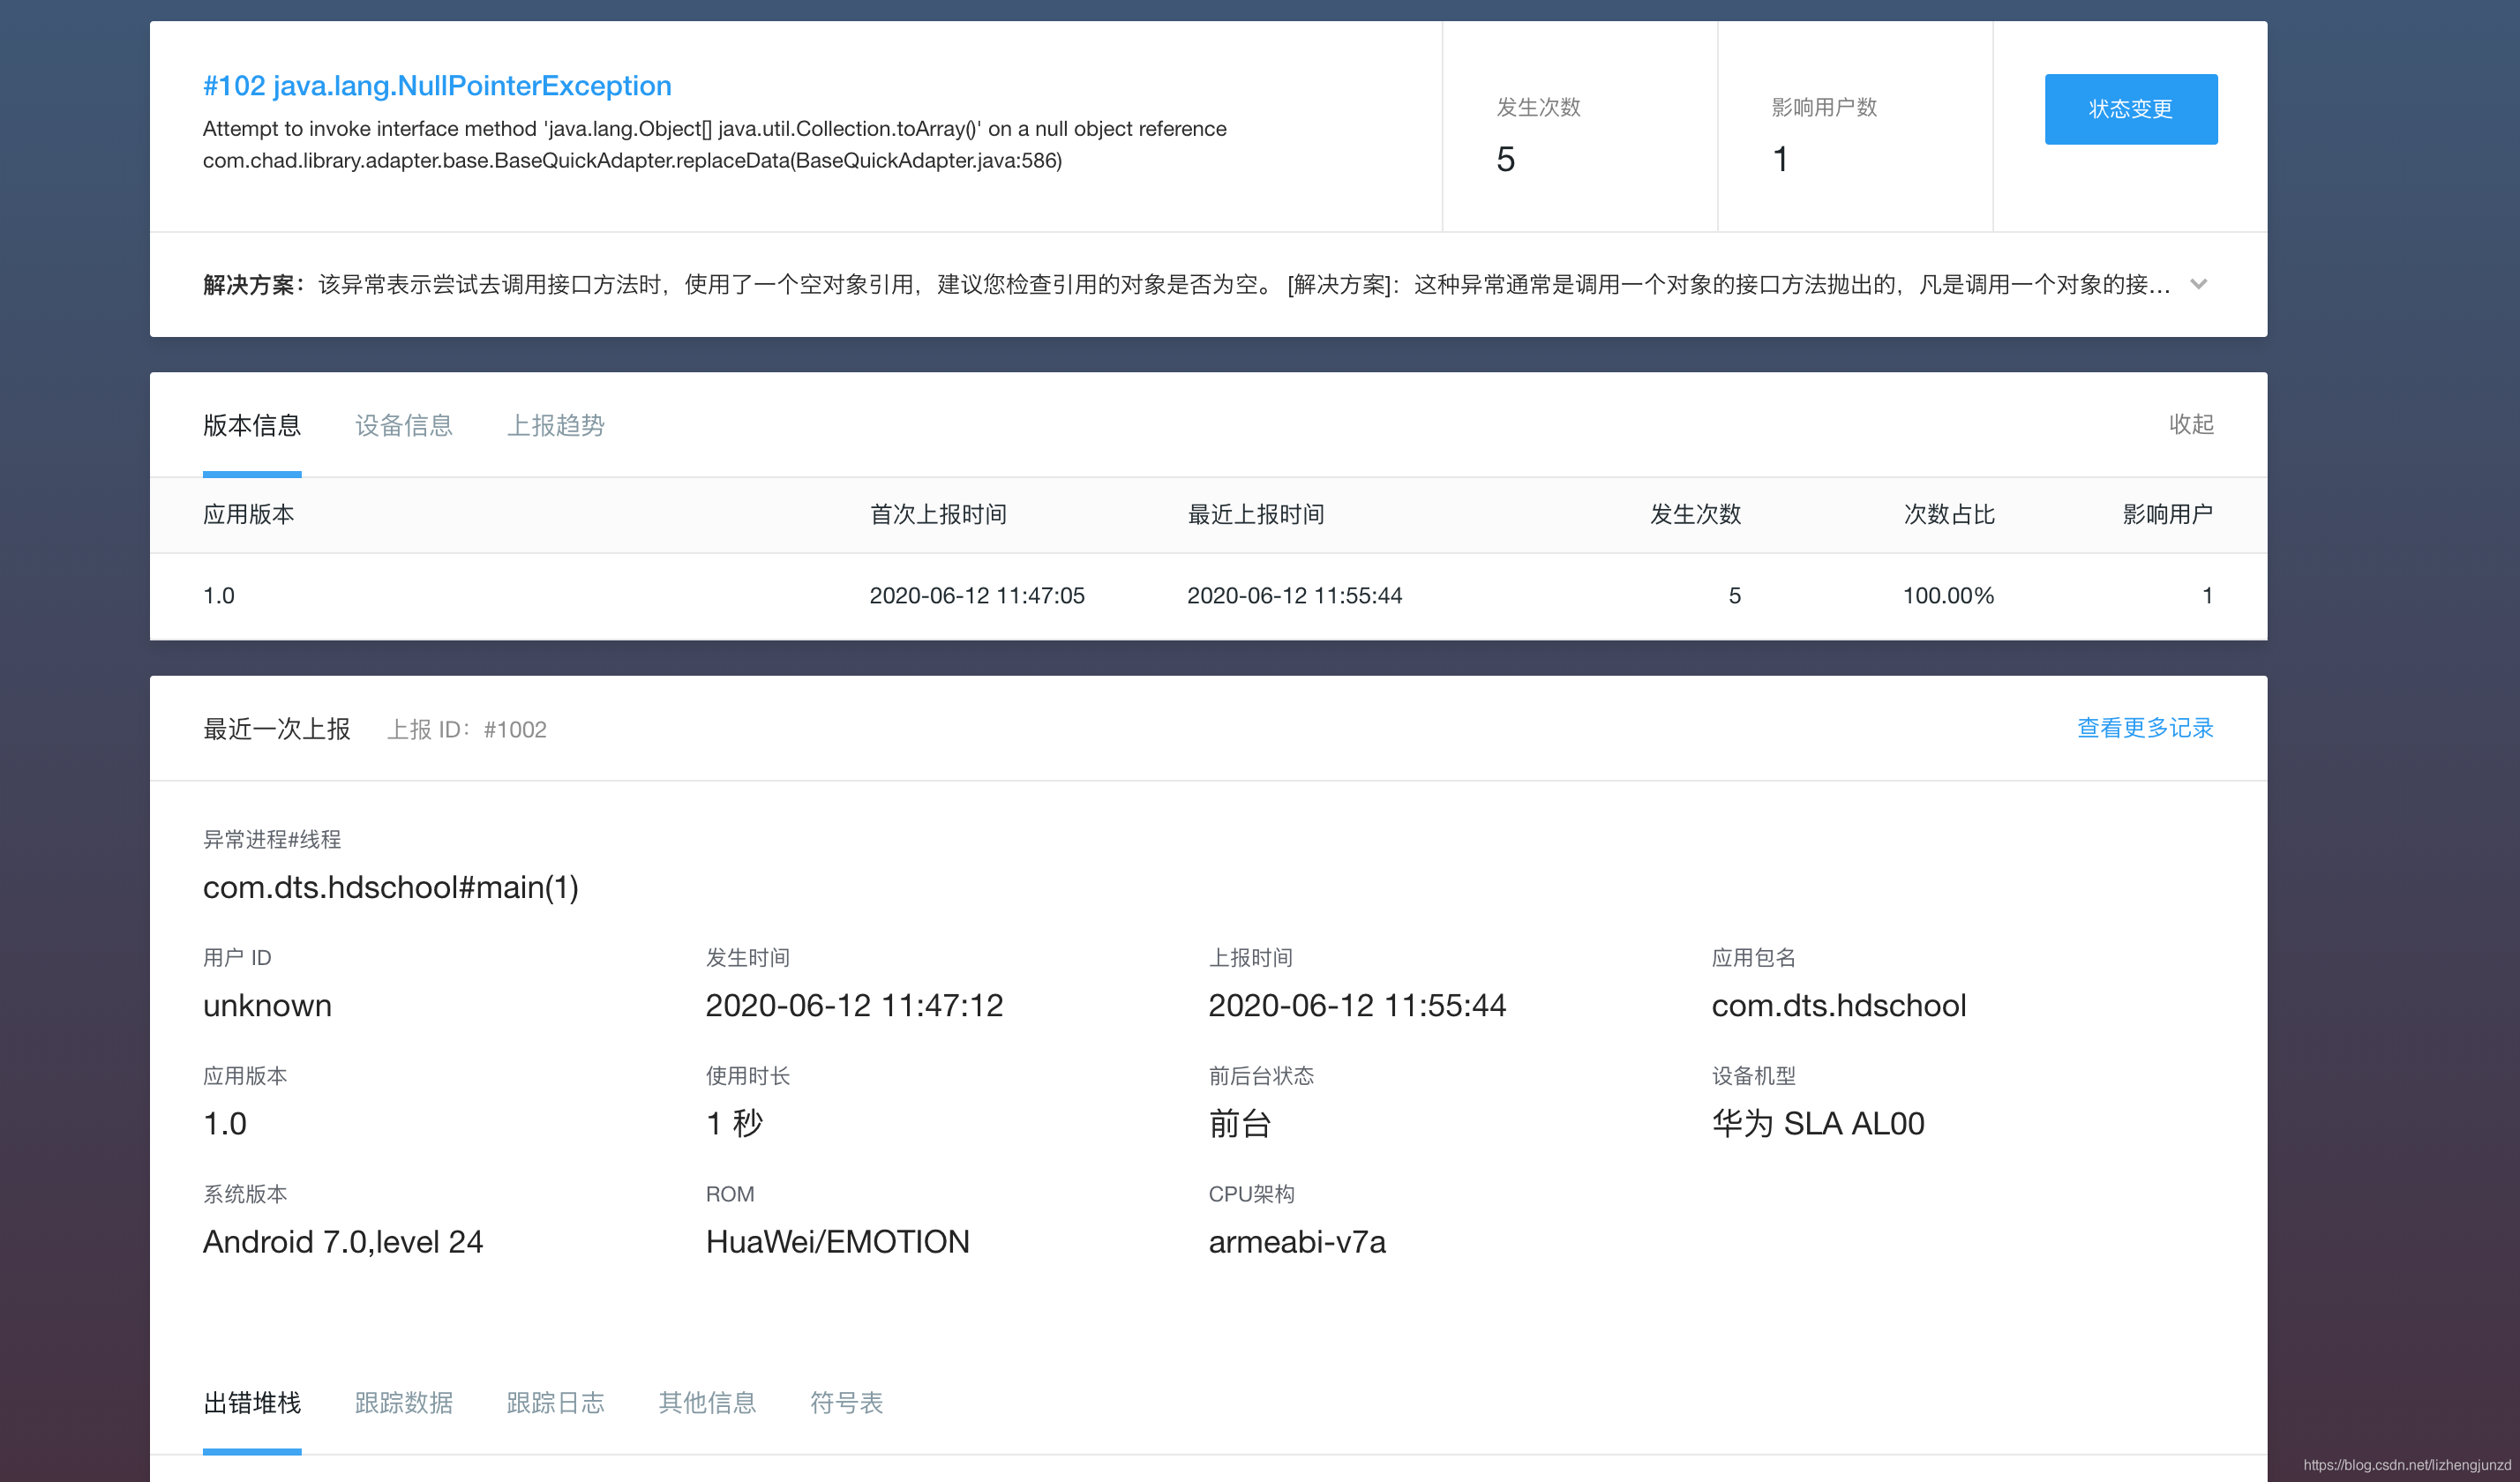Select the 出错堆栈 stack trace tab
This screenshot has width=2520, height=1482.
[251, 1403]
